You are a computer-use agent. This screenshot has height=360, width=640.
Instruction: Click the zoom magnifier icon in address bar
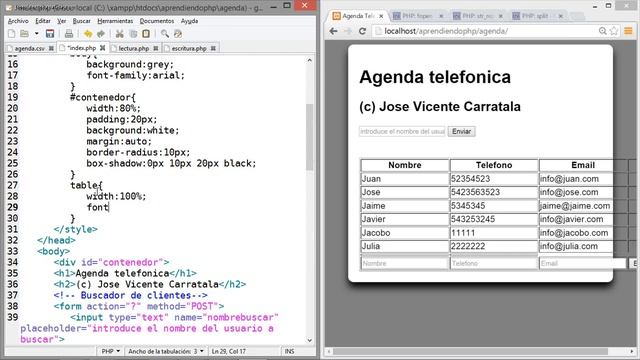(x=602, y=31)
